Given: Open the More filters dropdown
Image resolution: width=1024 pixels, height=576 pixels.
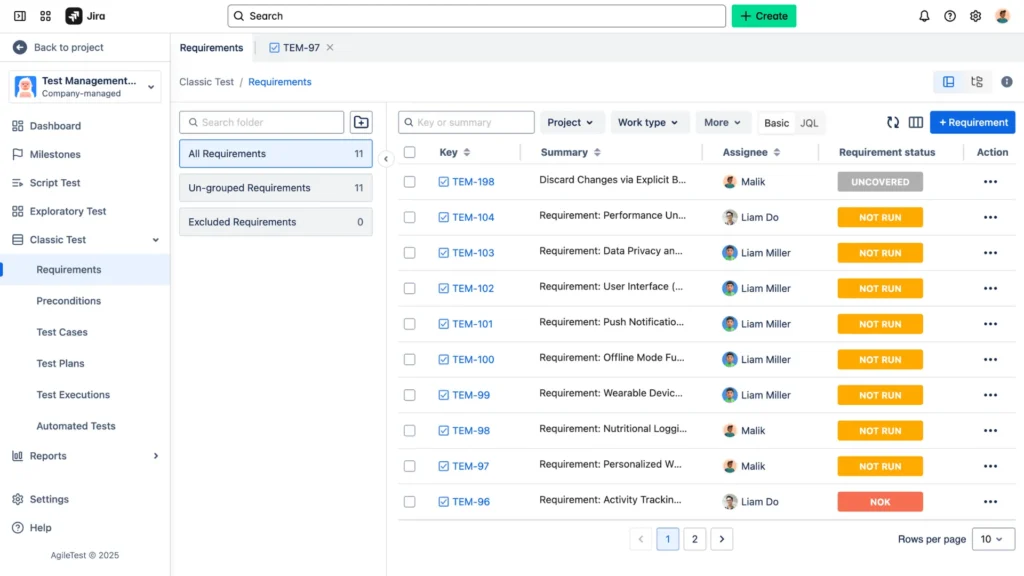Looking at the screenshot, I should [x=722, y=122].
